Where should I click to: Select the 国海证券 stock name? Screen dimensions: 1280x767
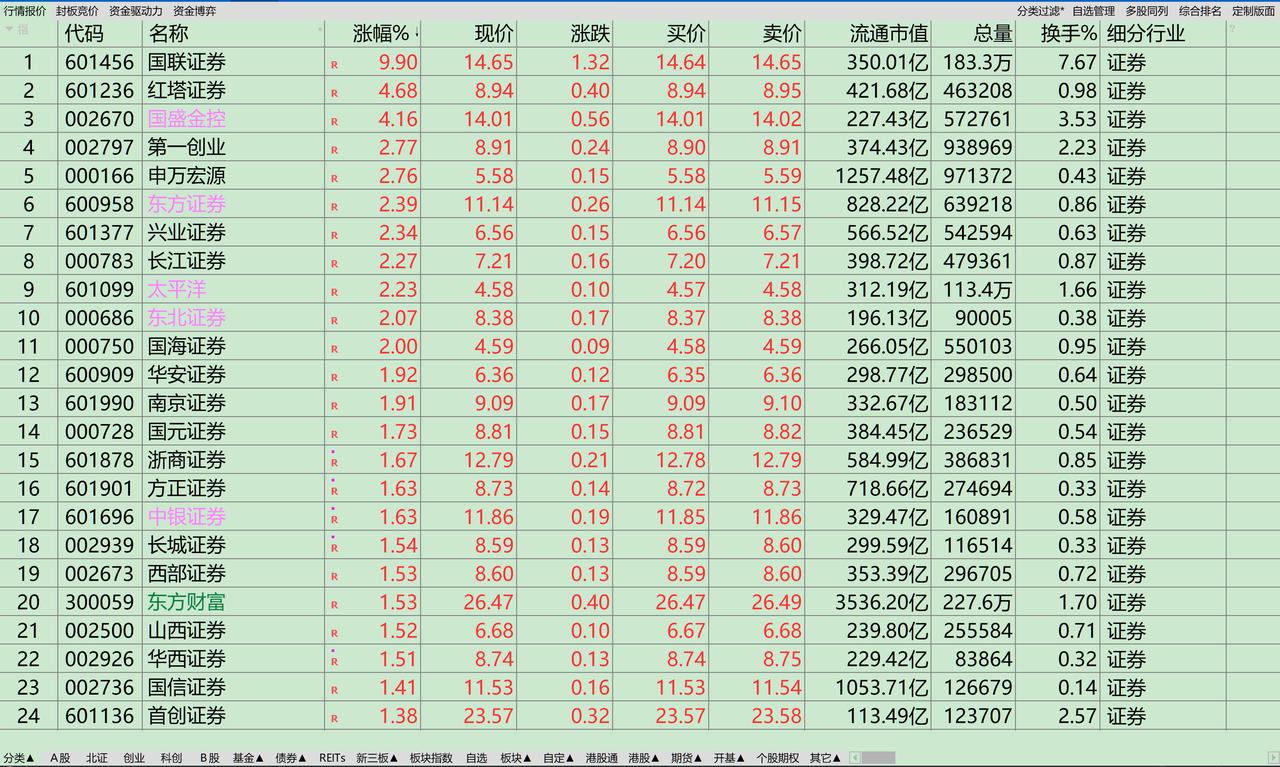[187, 347]
